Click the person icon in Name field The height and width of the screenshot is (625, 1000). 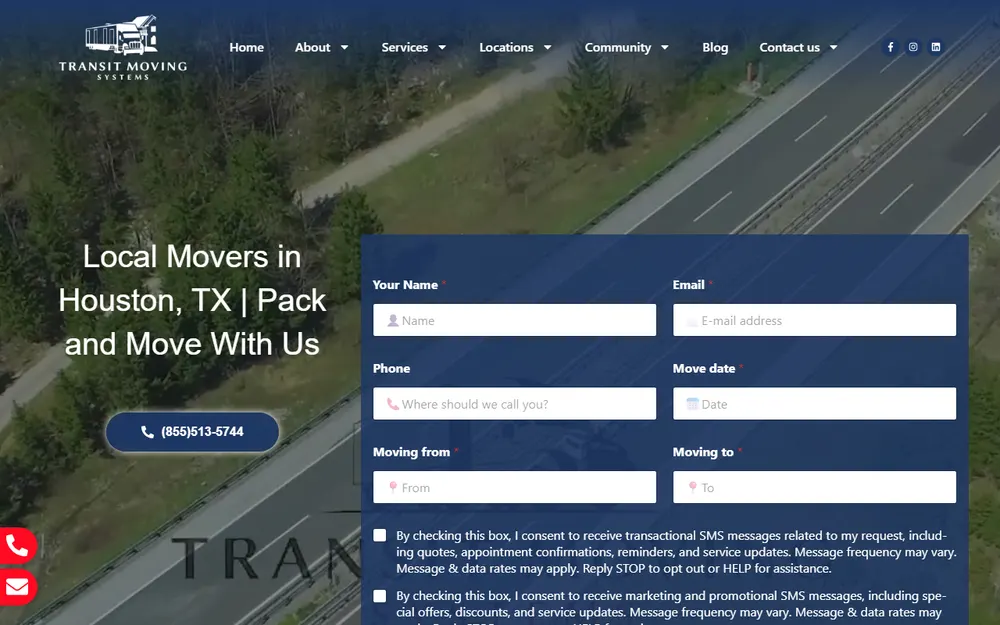[393, 320]
